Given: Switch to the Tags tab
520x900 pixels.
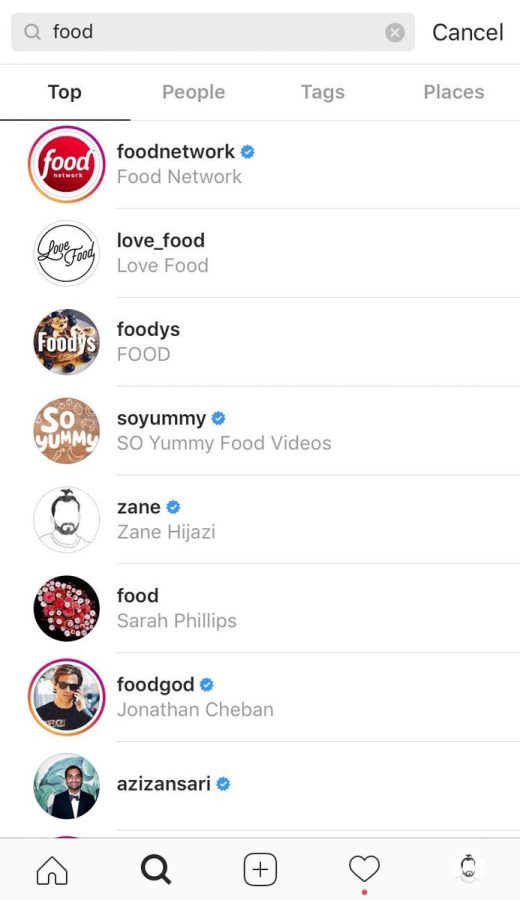Looking at the screenshot, I should [323, 92].
